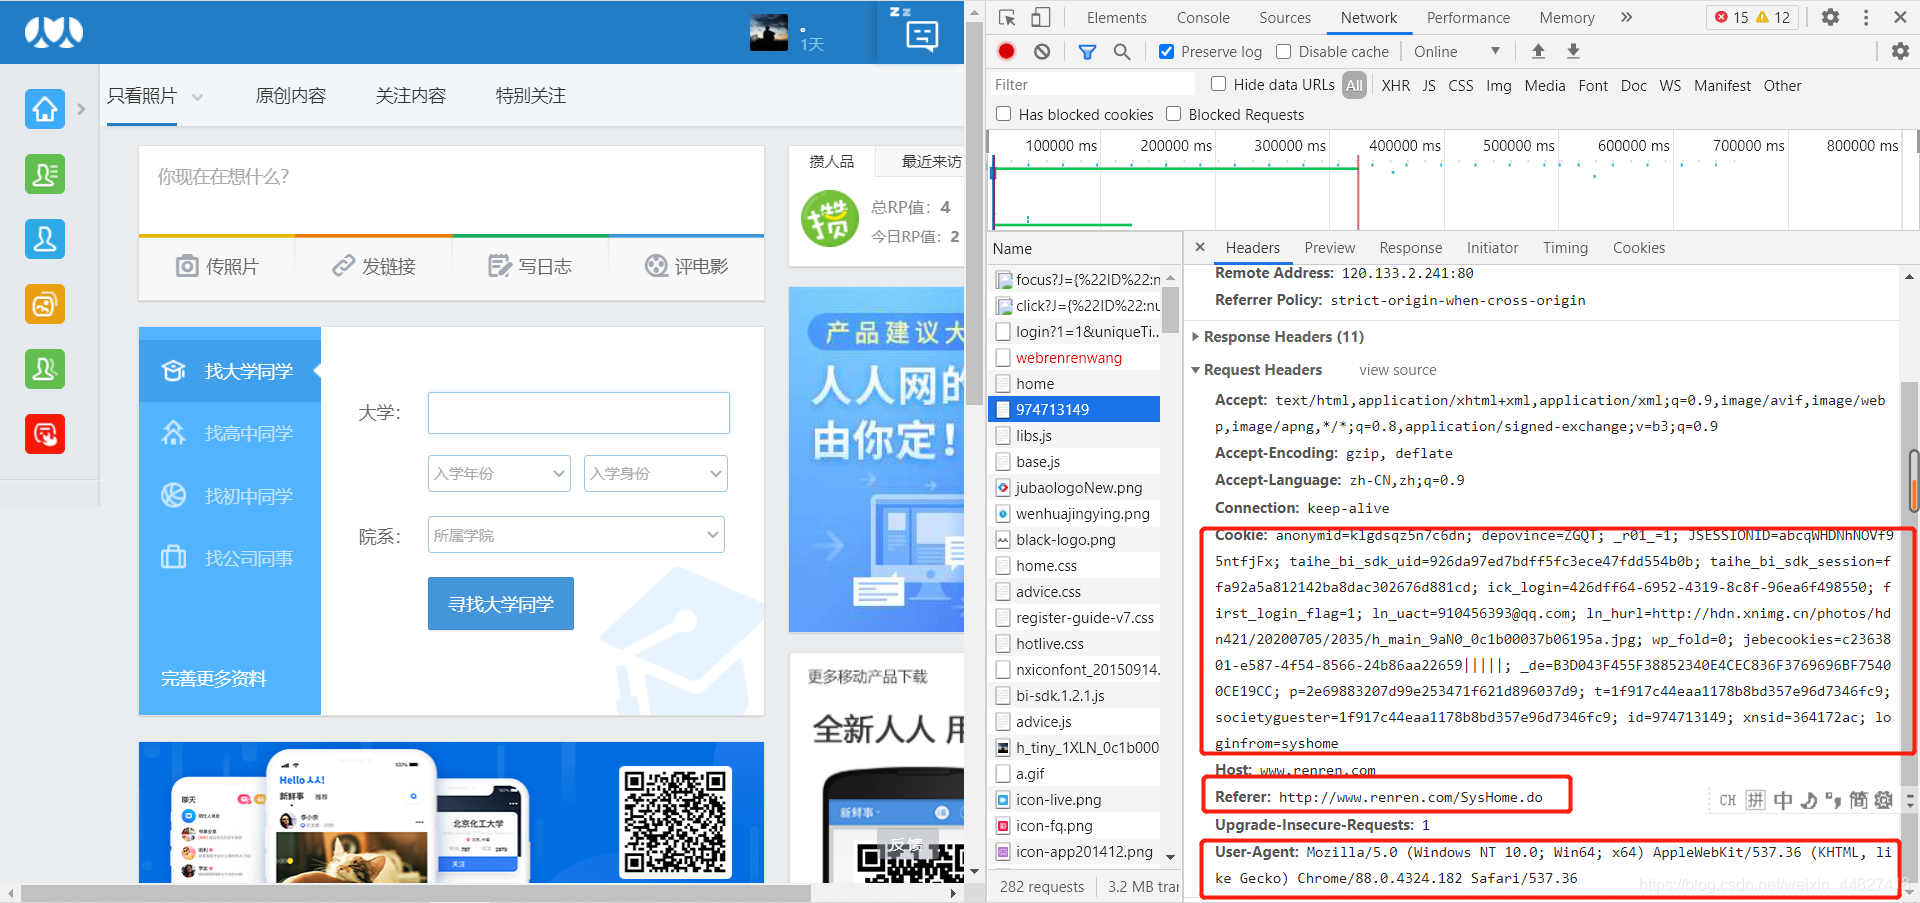This screenshot has height=903, width=1920.
Task: Click the errors and warnings counter badge
Action: (x=1752, y=17)
